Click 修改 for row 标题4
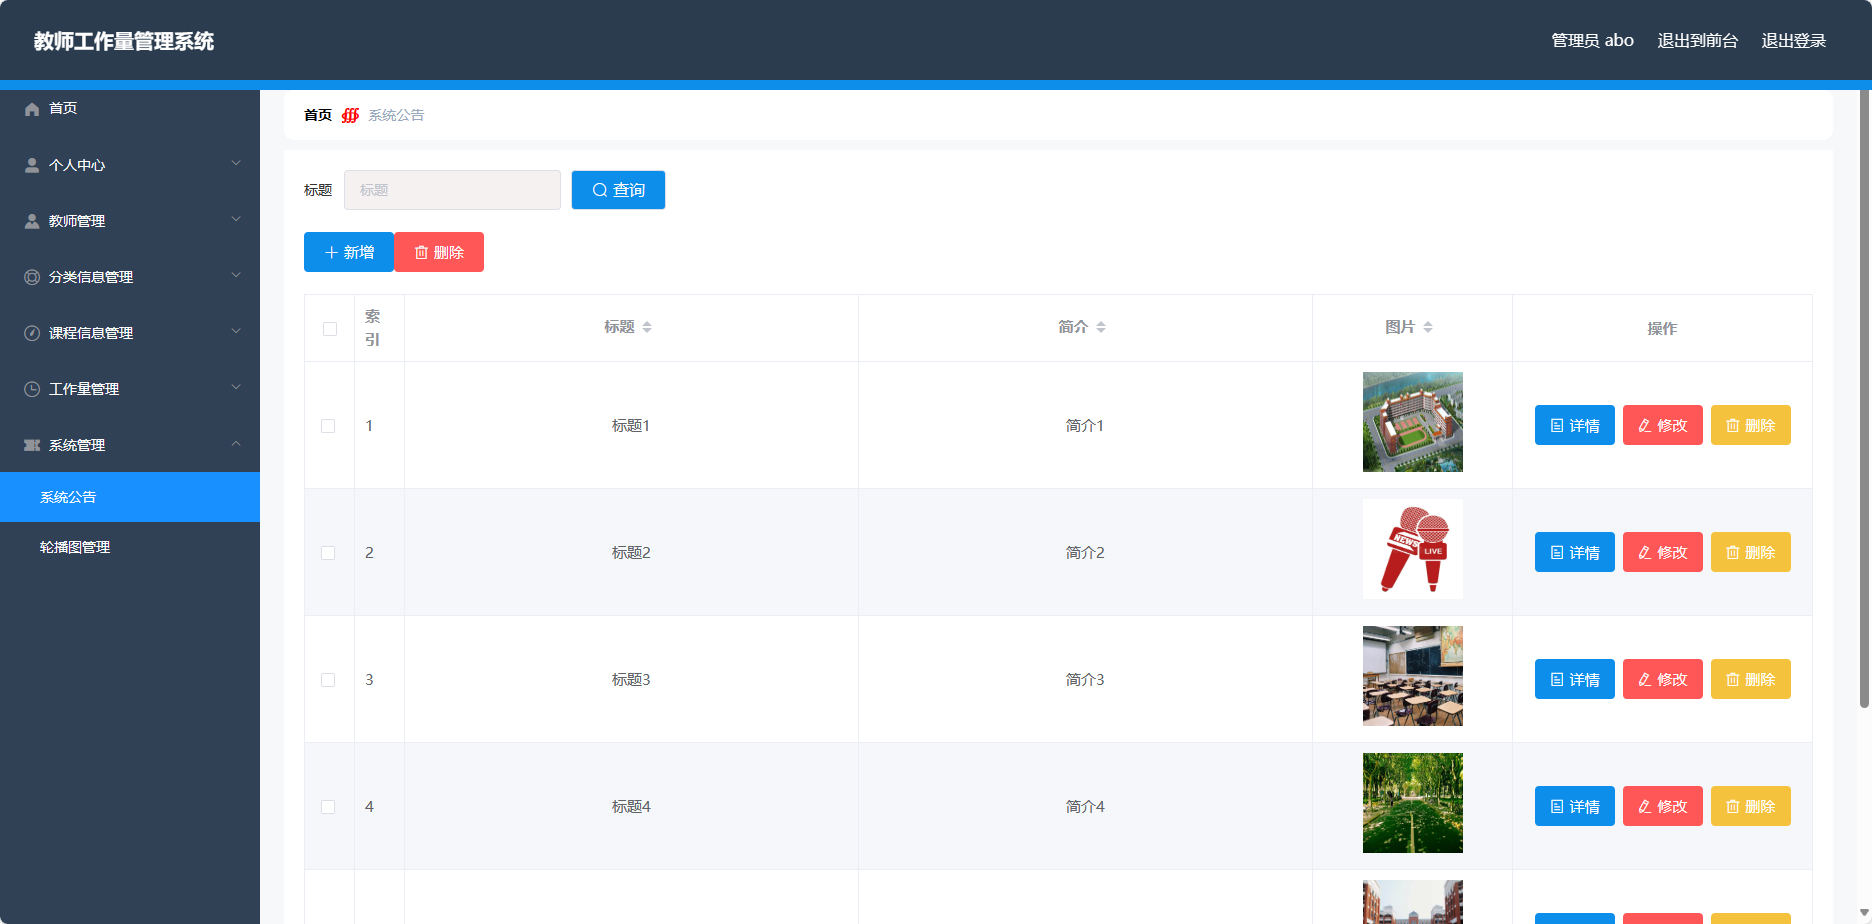1872x924 pixels. coord(1662,806)
